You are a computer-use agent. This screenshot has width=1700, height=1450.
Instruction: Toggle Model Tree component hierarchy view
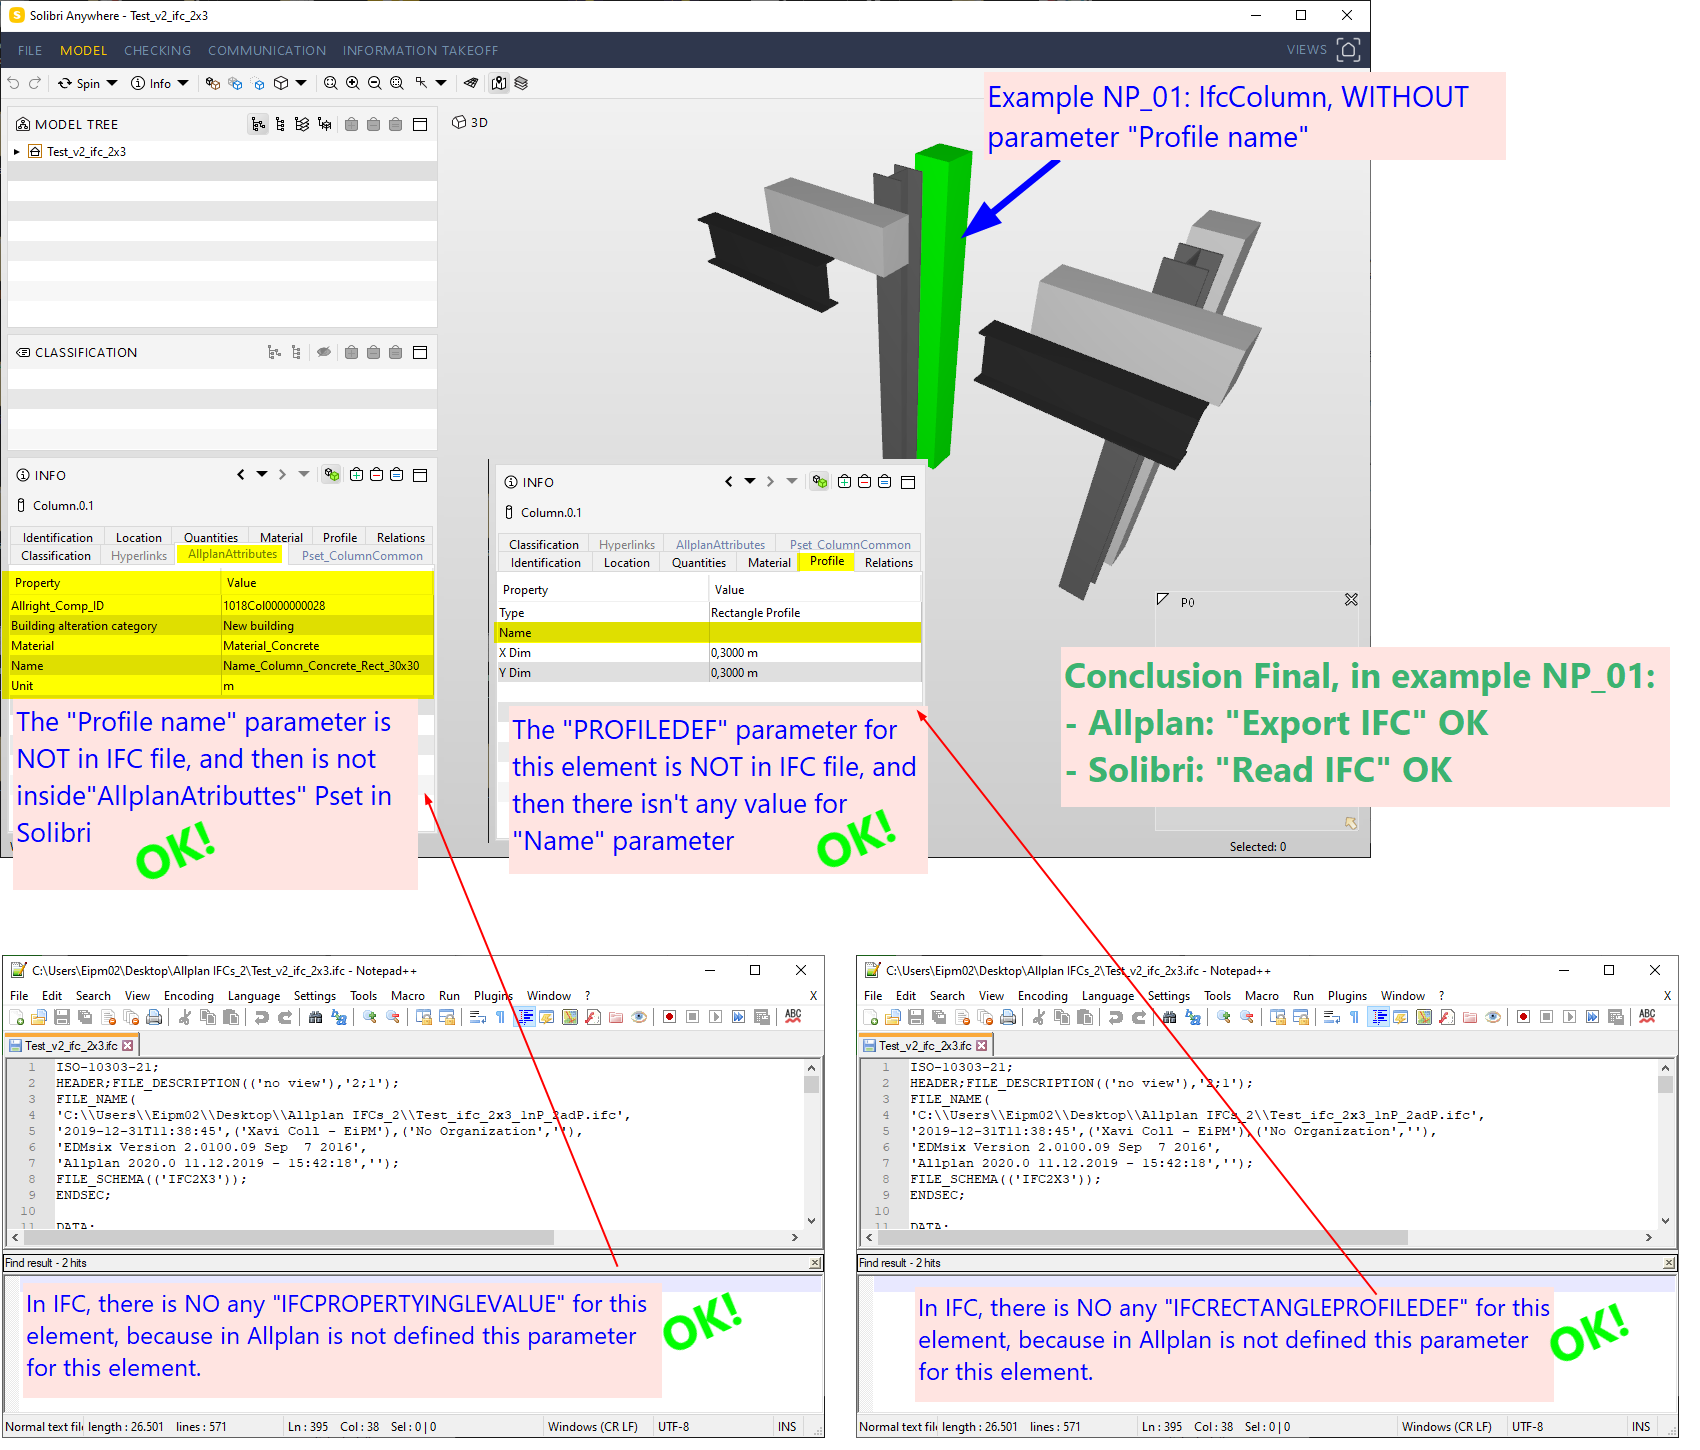(x=280, y=124)
